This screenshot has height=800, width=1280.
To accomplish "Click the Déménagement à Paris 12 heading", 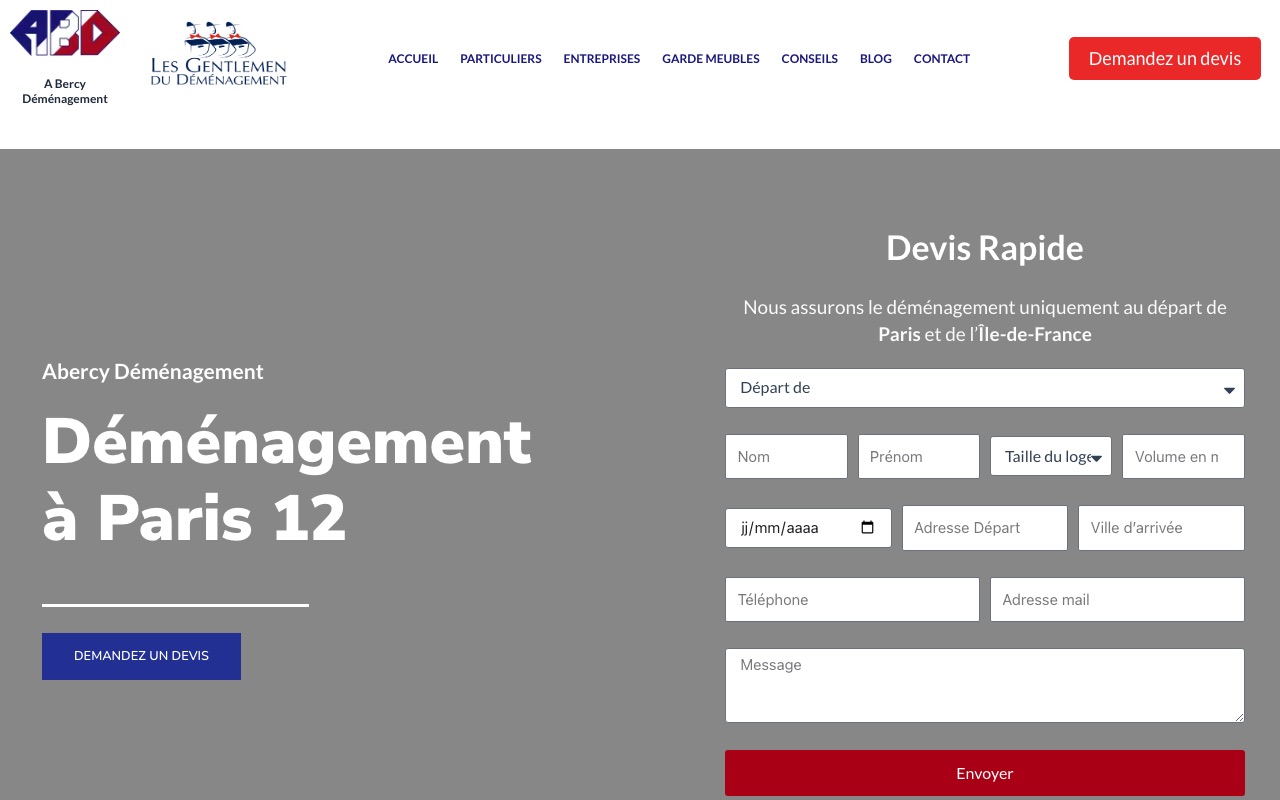I will tap(287, 479).
